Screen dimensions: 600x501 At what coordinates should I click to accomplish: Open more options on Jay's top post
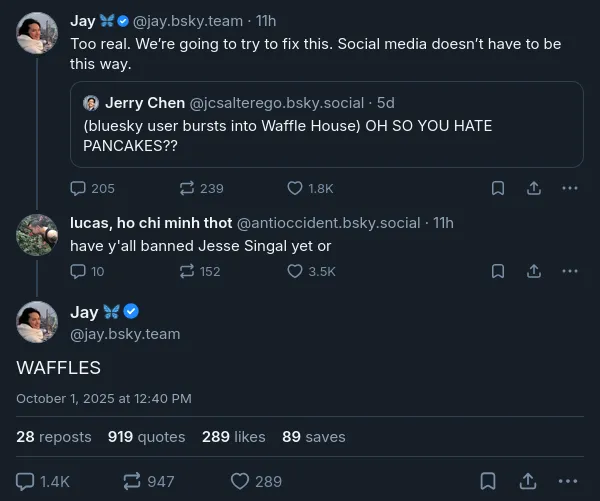point(570,188)
